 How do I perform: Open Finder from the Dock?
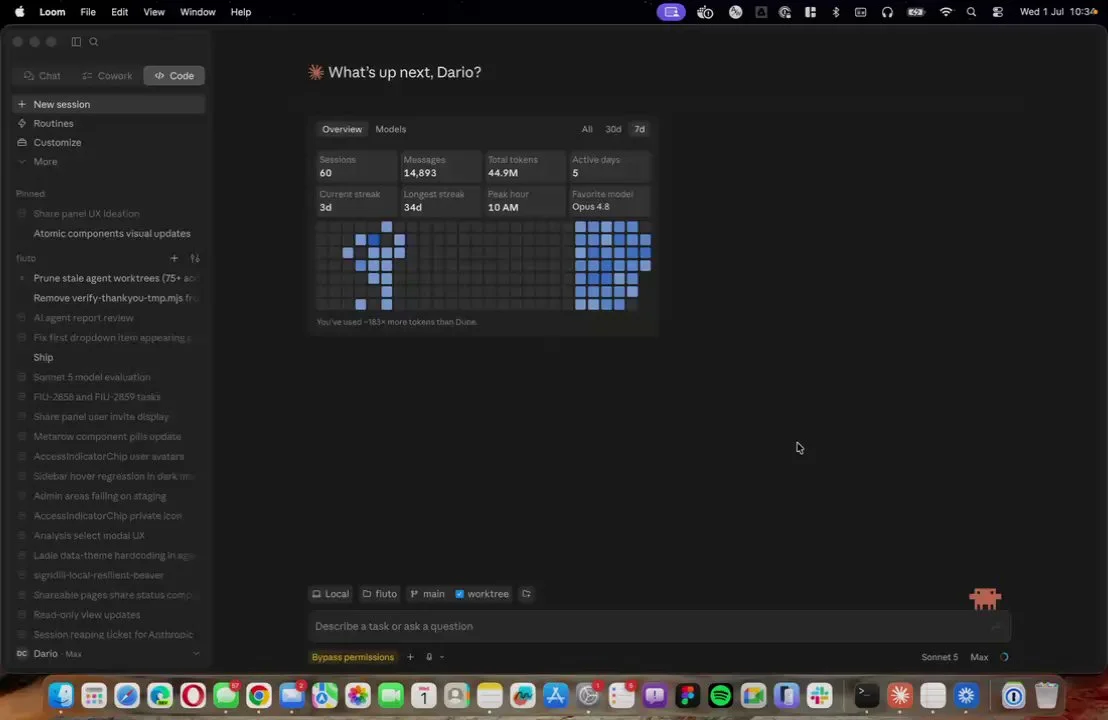(x=61, y=696)
